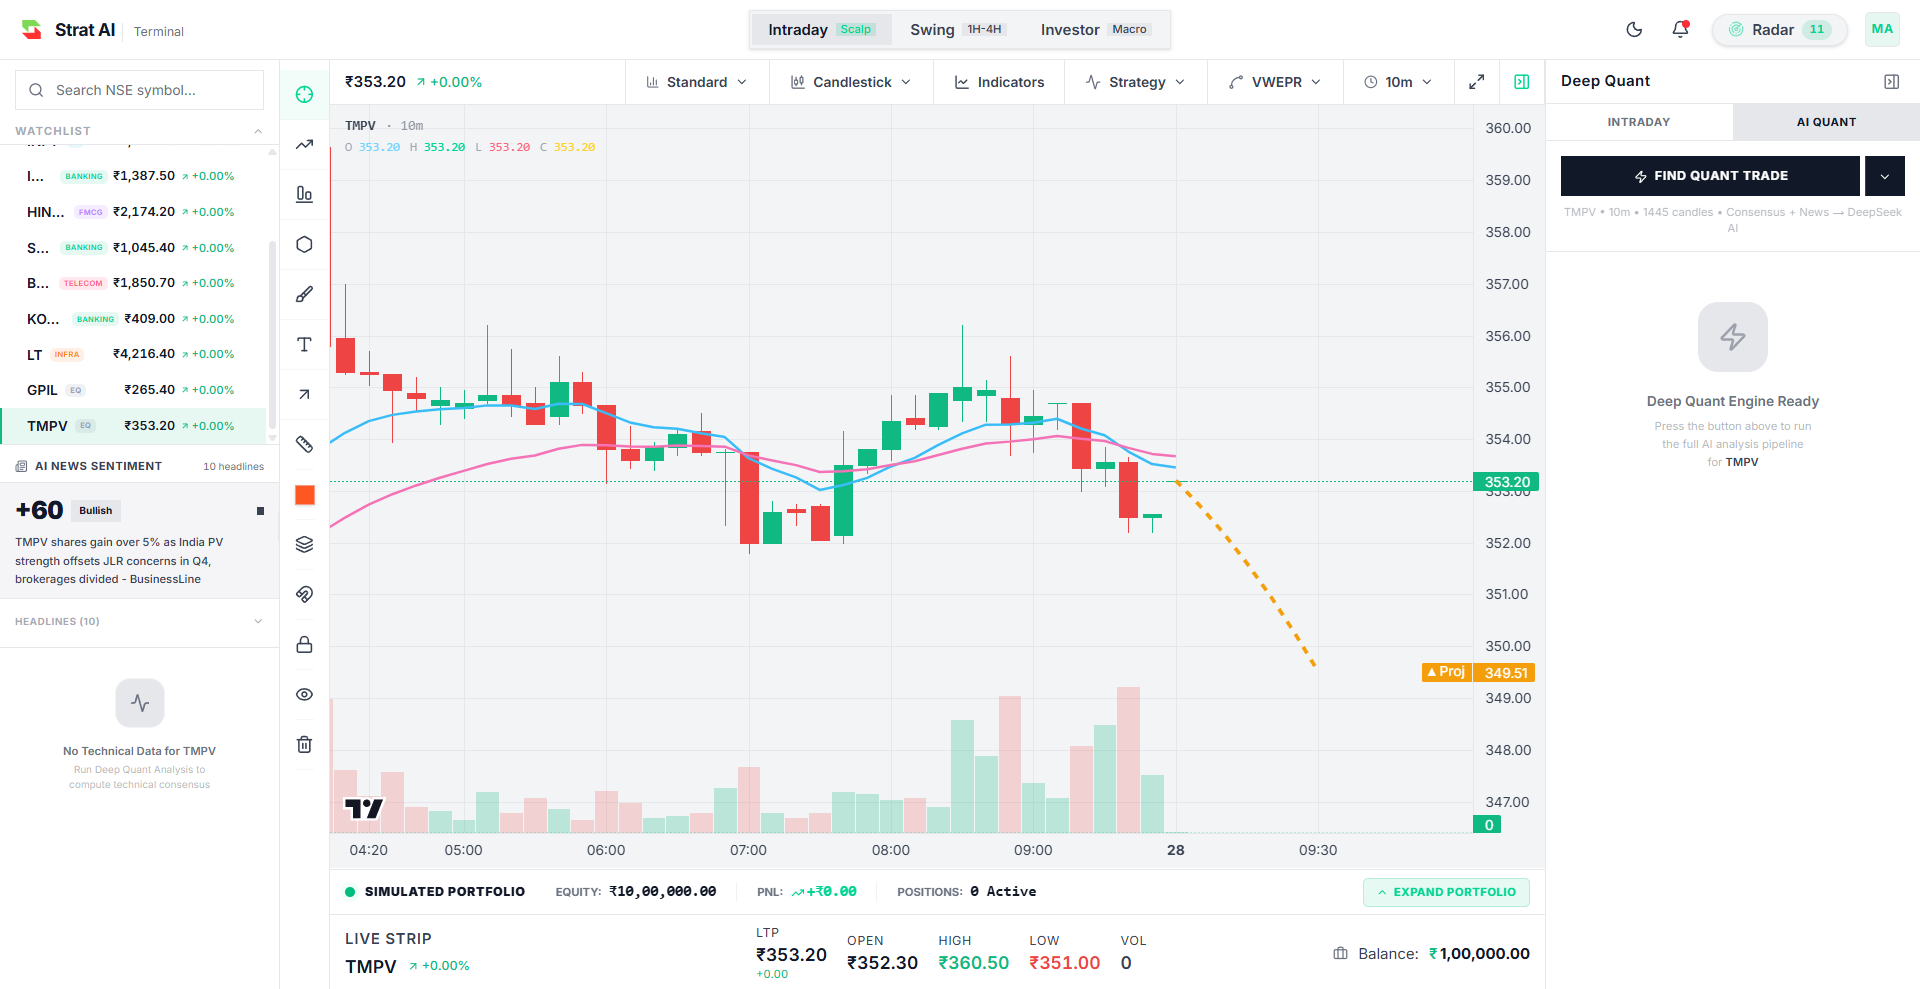The width and height of the screenshot is (1920, 989).
Task: Pick the orange drawing color swatch
Action: point(305,495)
